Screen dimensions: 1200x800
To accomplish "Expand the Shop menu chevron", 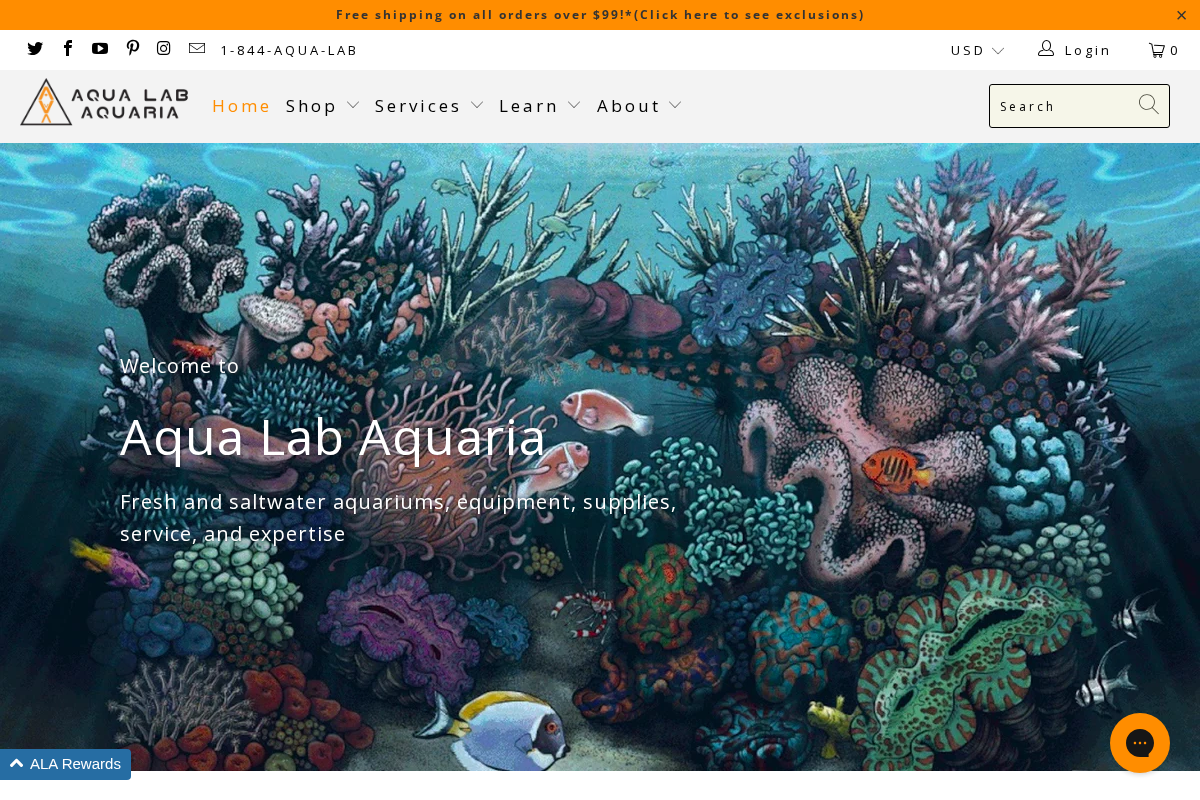I will (354, 104).
